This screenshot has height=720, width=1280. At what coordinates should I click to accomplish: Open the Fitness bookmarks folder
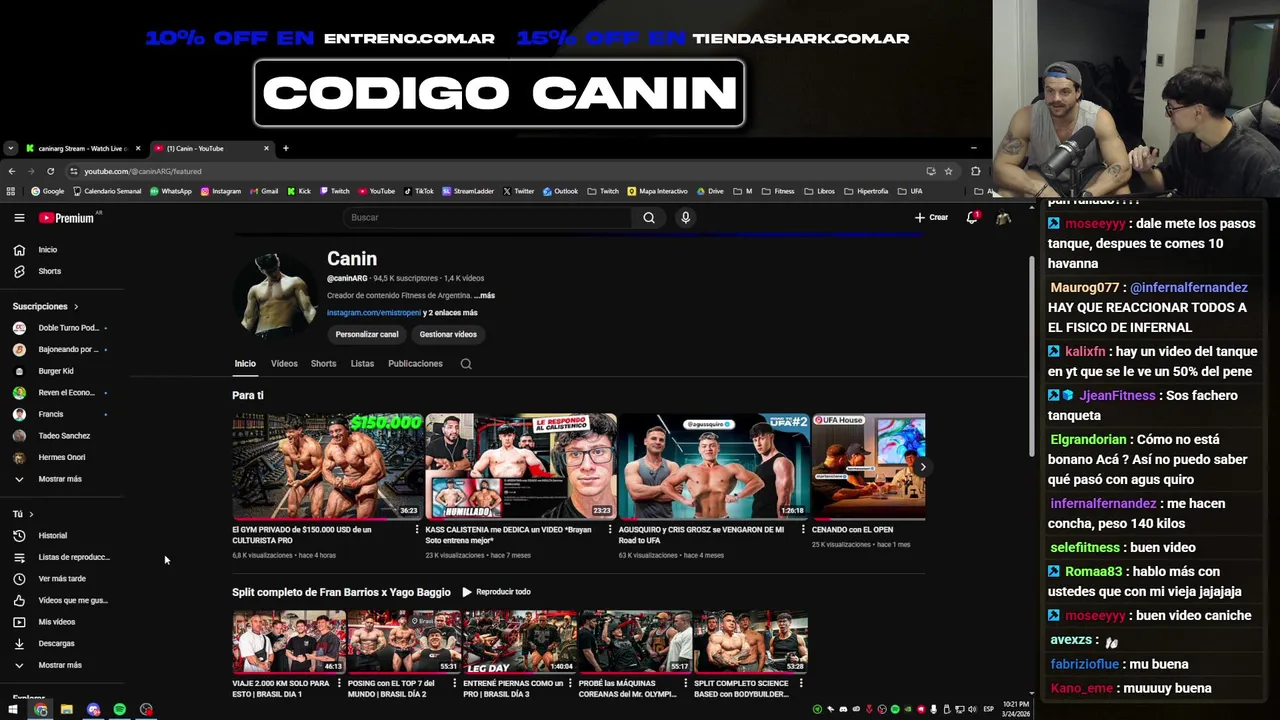[x=778, y=191]
